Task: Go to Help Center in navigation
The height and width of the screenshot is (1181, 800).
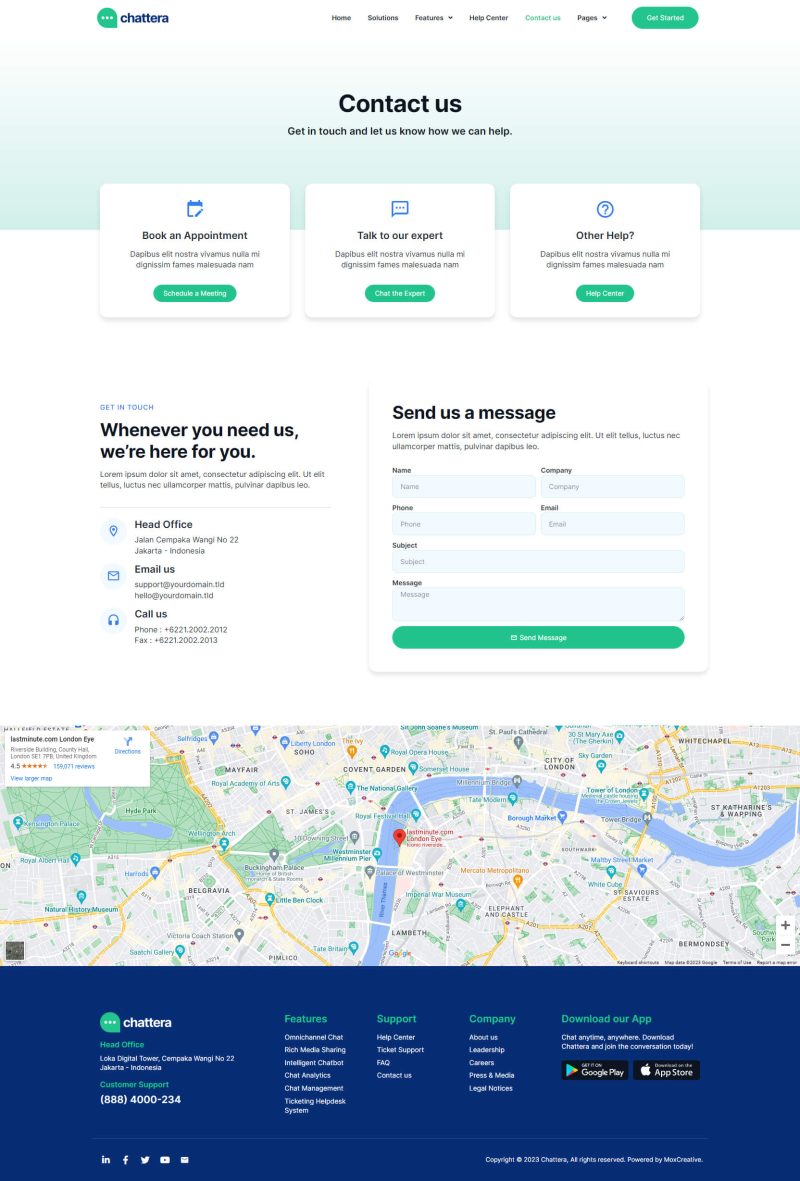Action: [488, 18]
